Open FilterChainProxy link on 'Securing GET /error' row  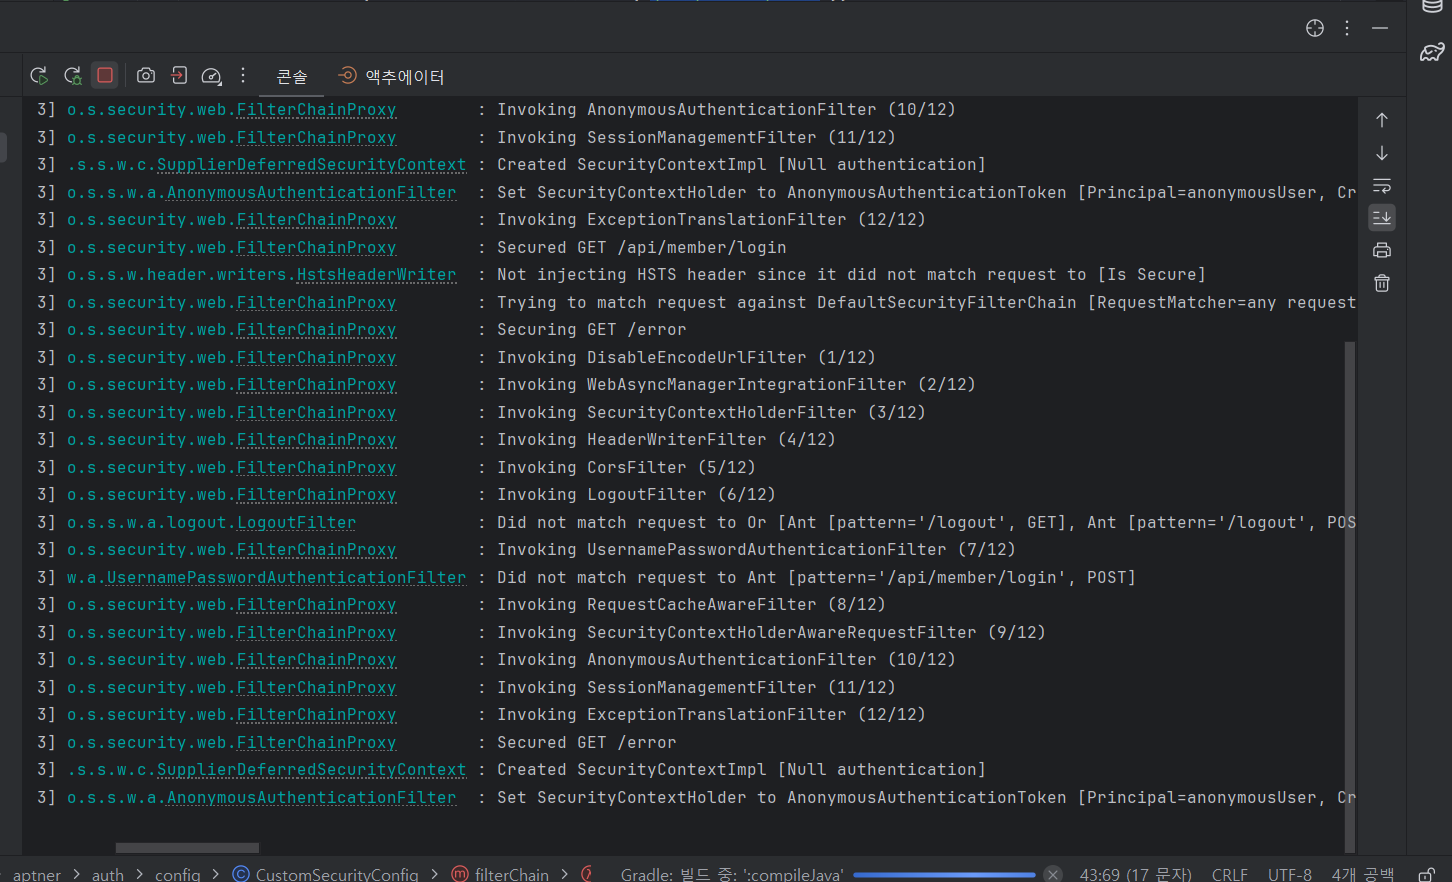point(316,329)
